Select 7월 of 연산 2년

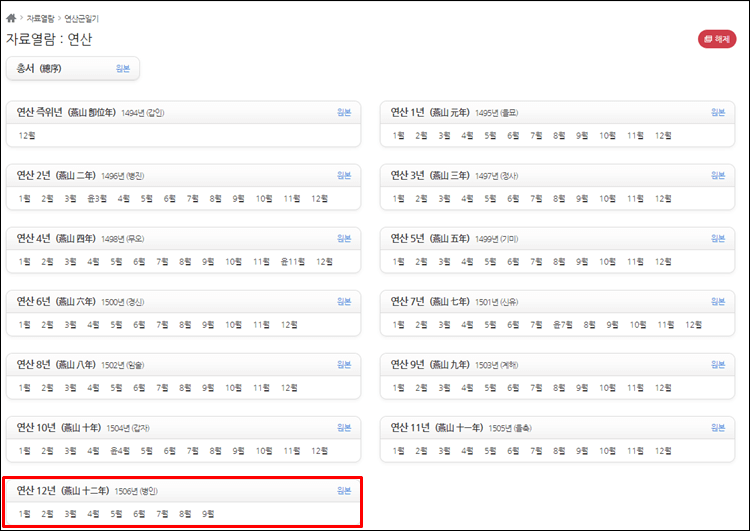192,199
